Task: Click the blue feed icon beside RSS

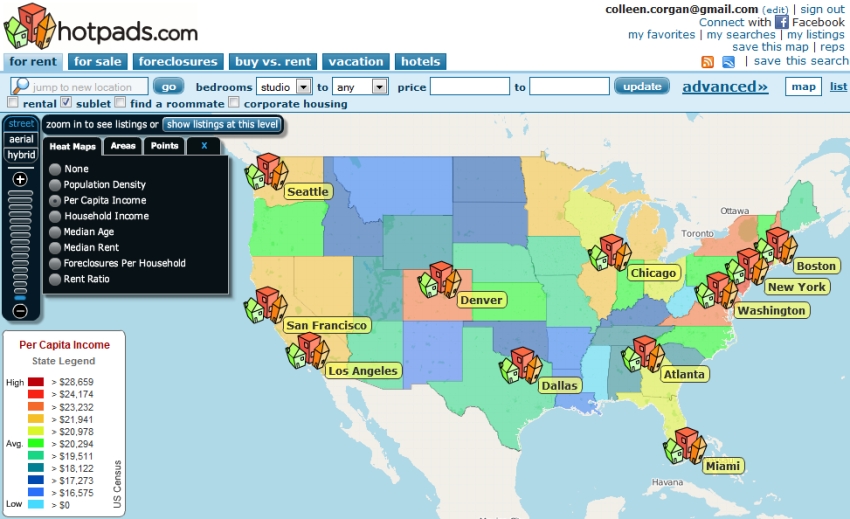Action: tap(729, 62)
